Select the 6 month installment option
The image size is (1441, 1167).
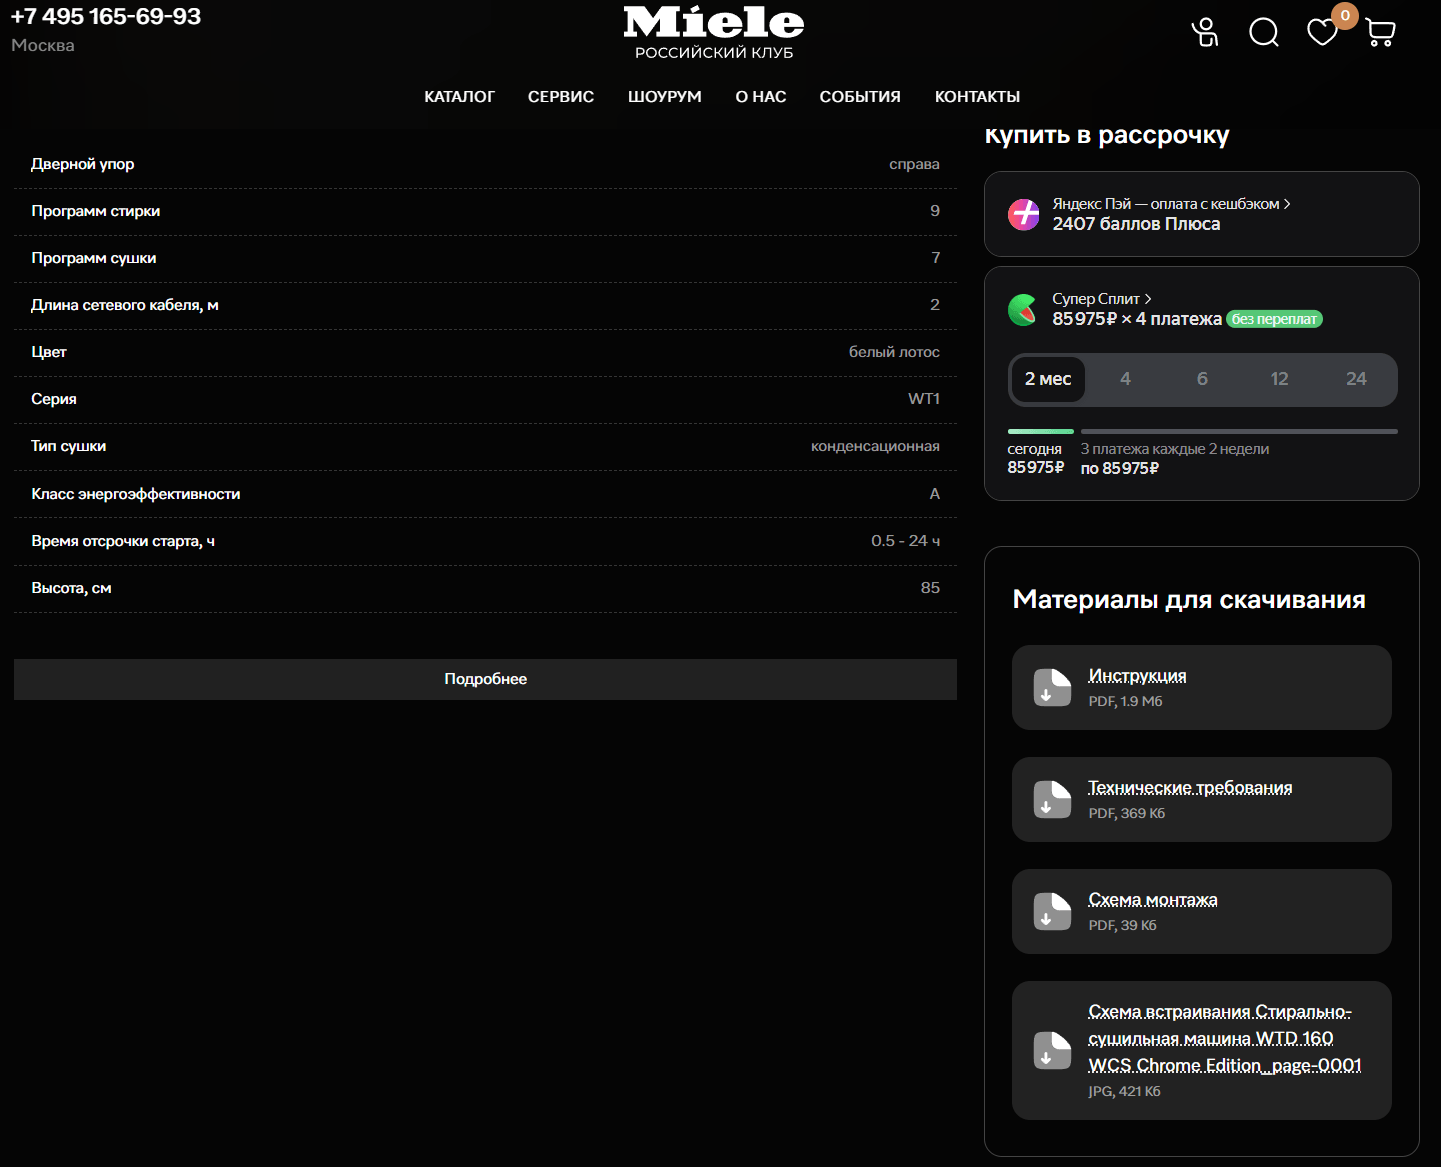click(1202, 379)
